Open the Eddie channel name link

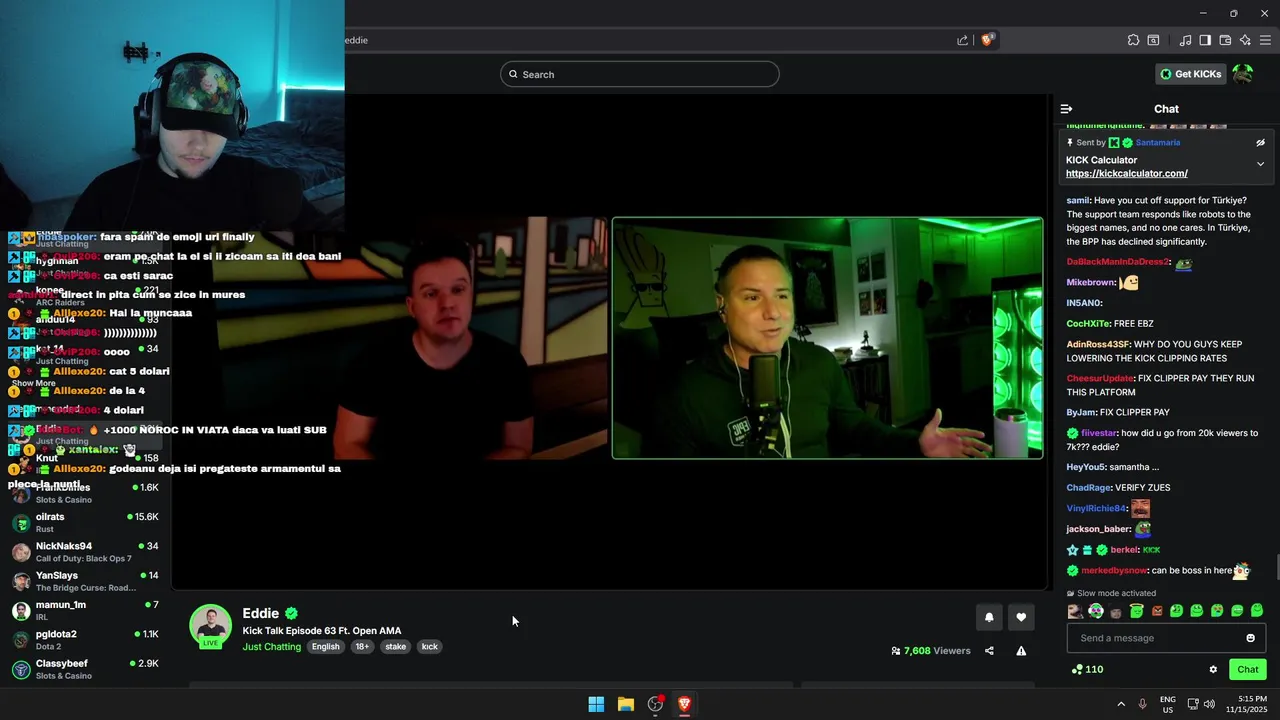[261, 613]
